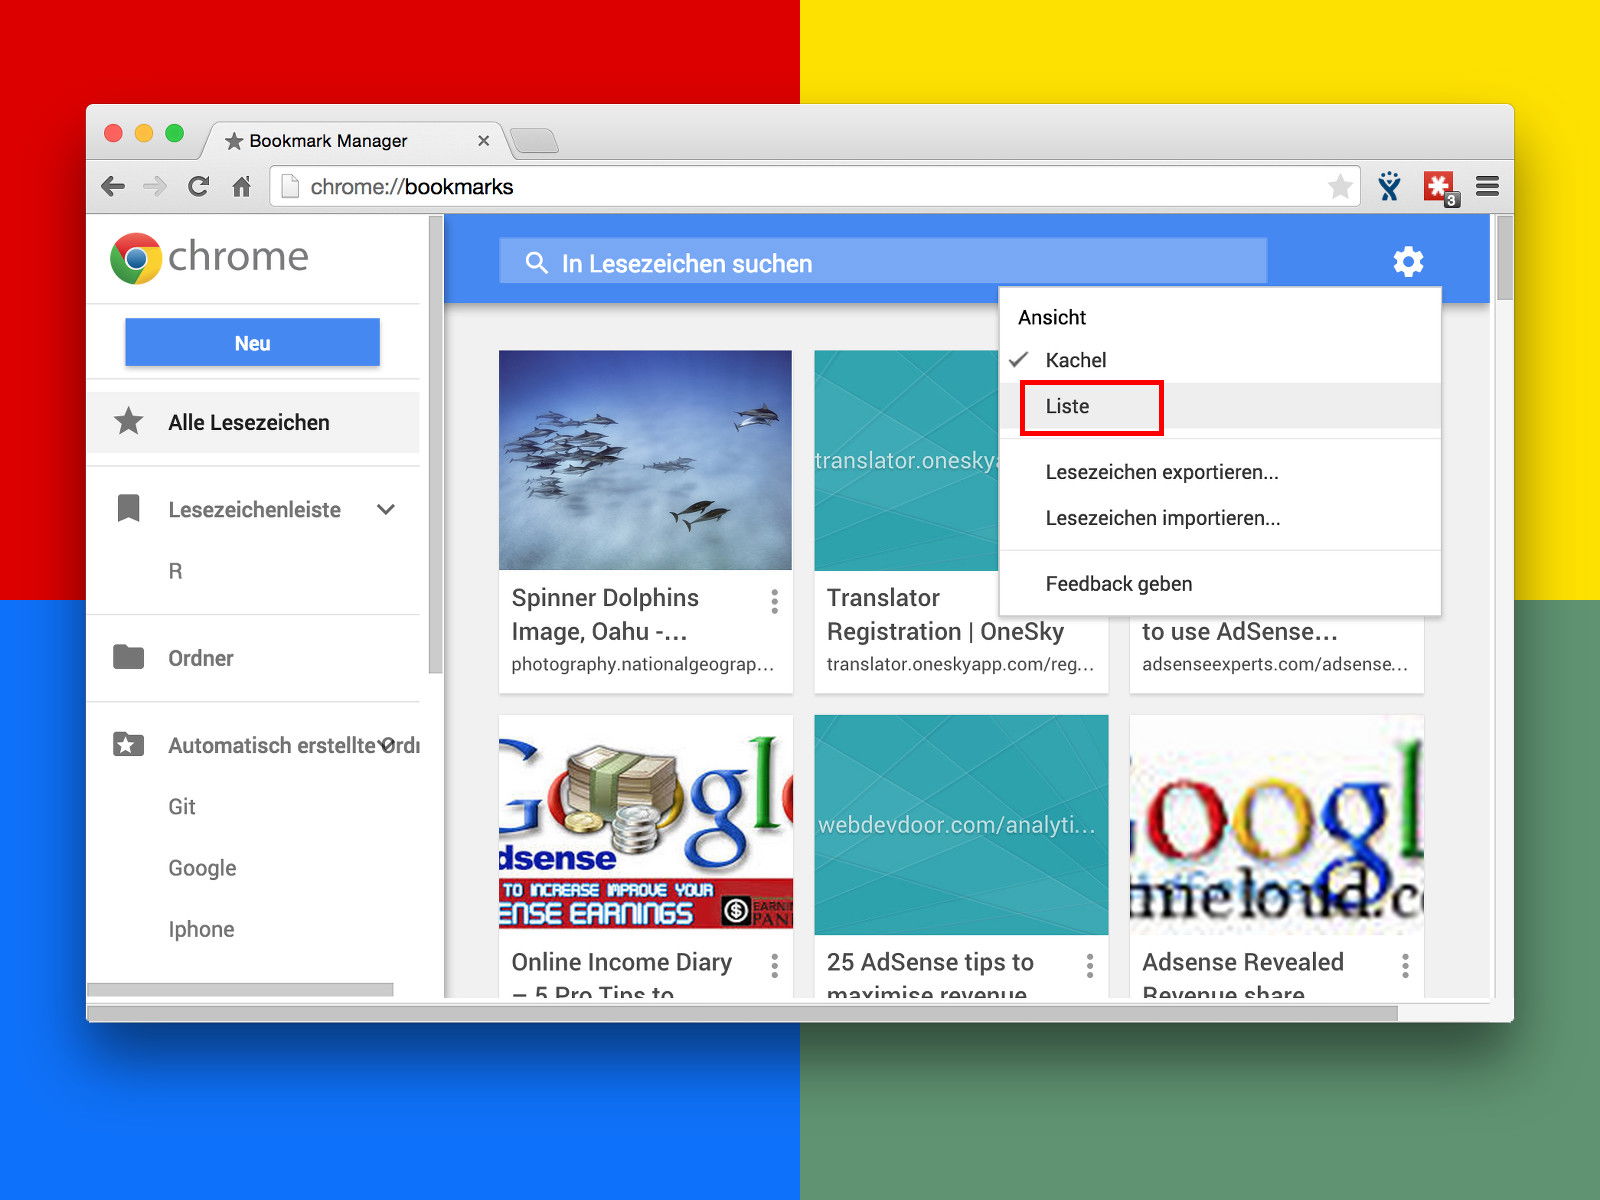Open options for Adsense Revealed bookmark
This screenshot has width=1600, height=1200.
[1405, 965]
